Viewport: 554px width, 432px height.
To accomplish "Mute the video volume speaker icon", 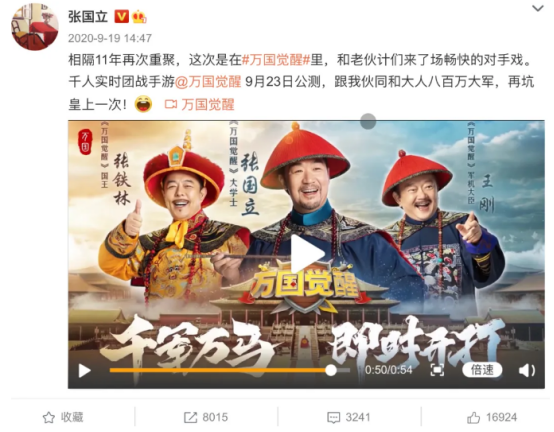I will (526, 371).
